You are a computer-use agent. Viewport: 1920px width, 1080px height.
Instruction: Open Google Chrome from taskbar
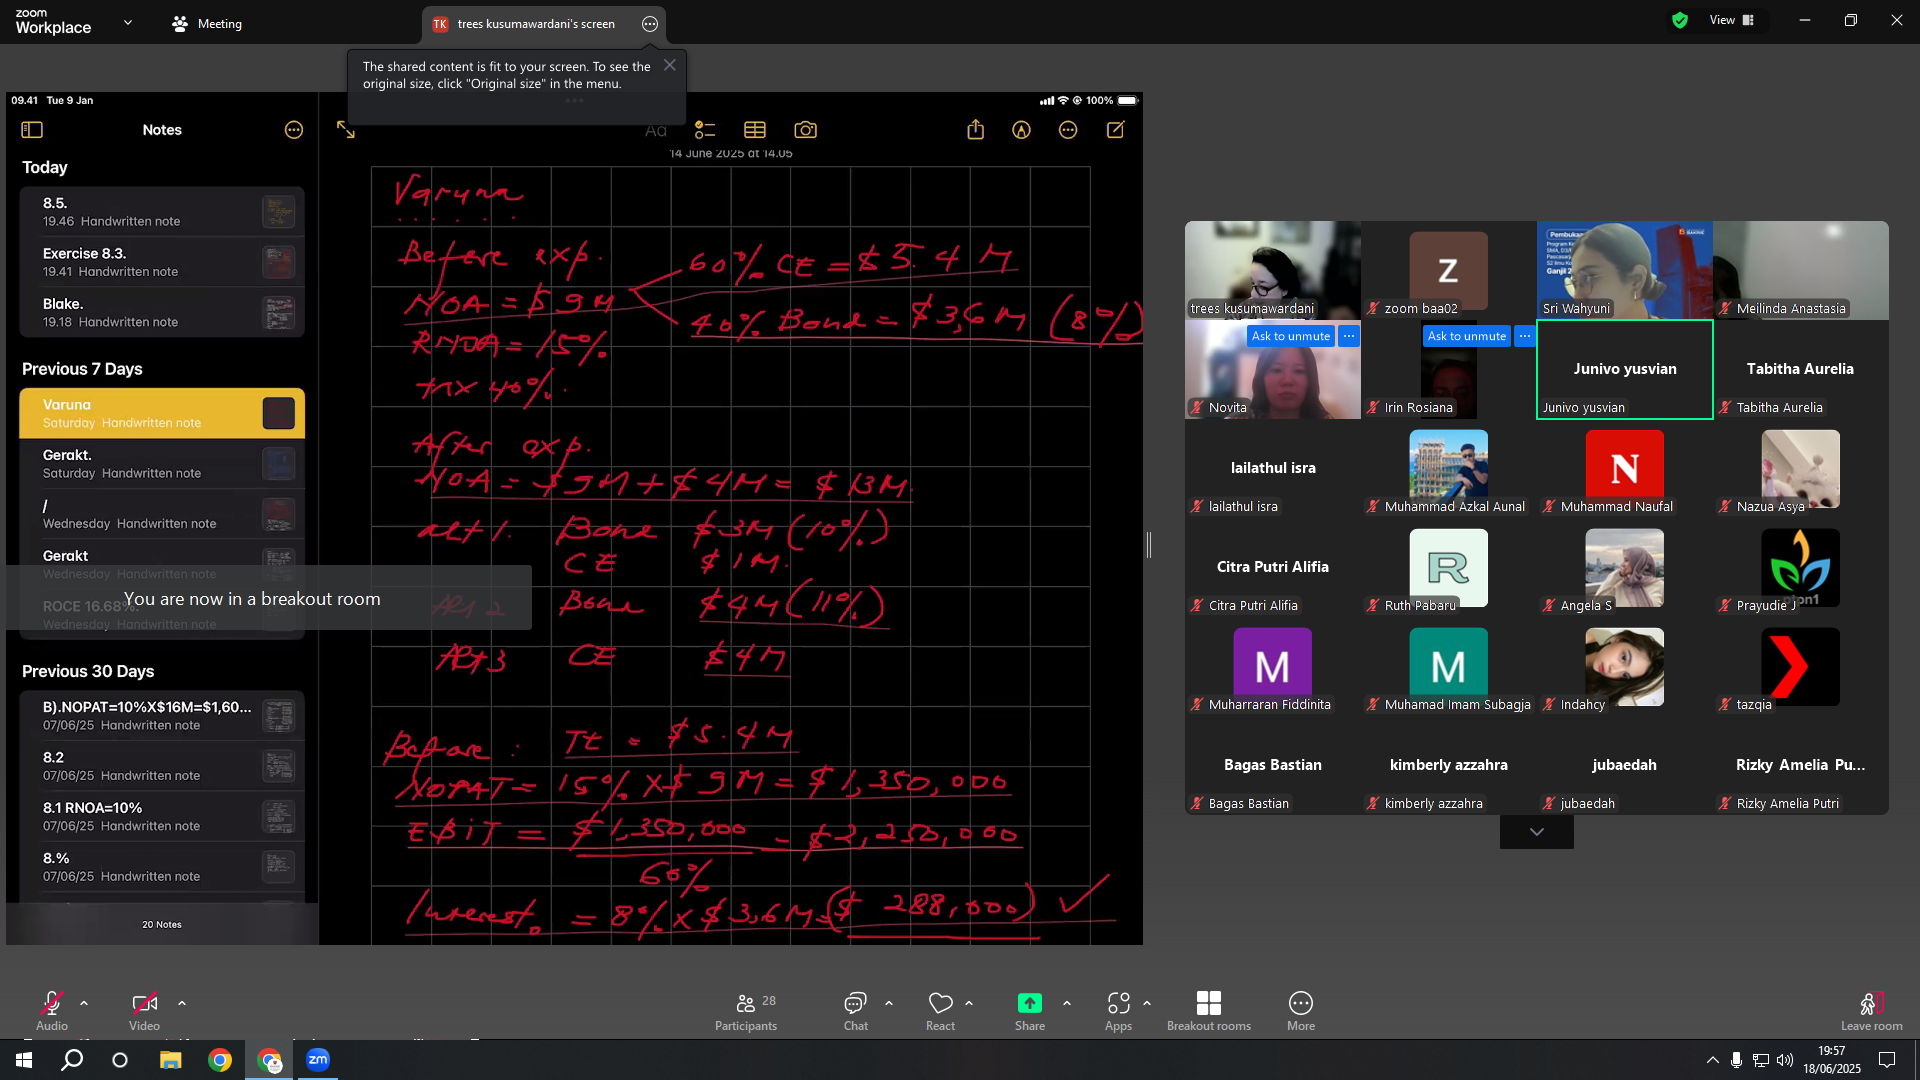pos(220,1060)
